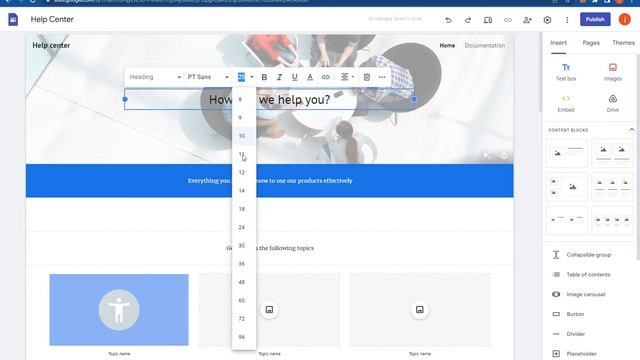640x360 pixels.
Task: Select font size 72
Action: pos(244,319)
